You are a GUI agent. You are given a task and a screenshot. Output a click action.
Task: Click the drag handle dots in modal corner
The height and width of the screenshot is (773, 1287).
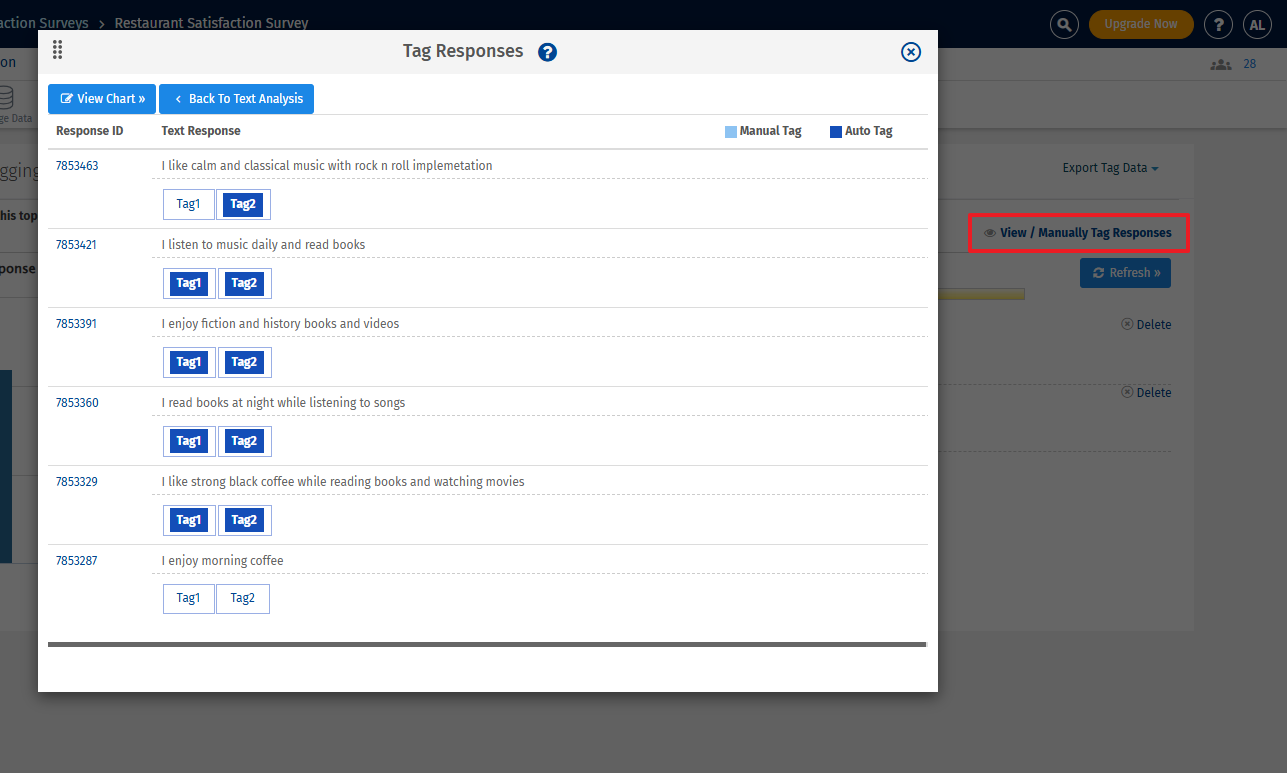[x=57, y=49]
